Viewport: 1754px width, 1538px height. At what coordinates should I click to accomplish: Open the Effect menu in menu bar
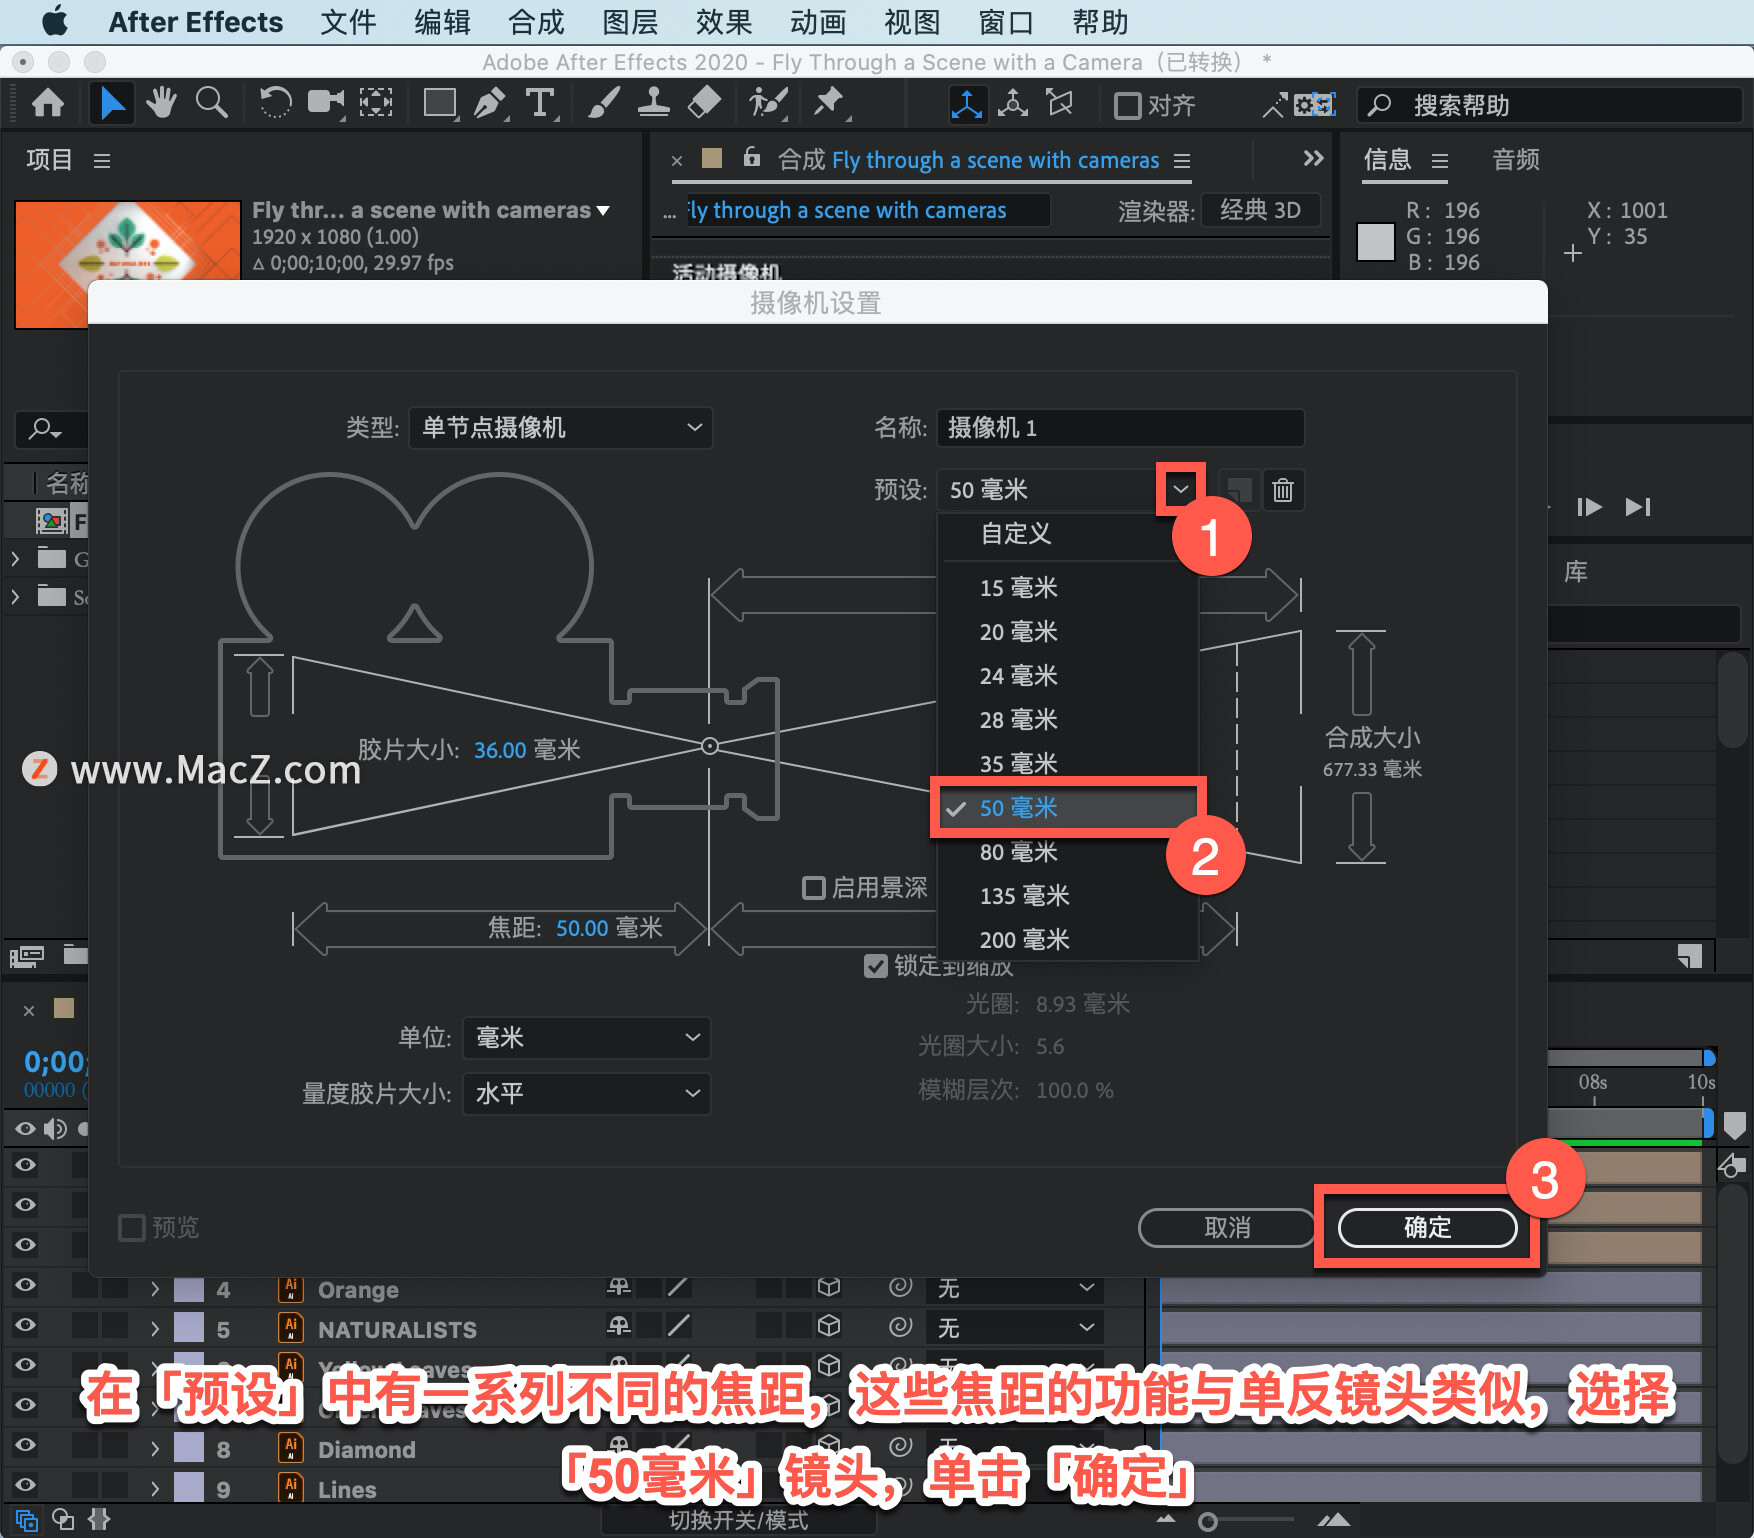[x=724, y=22]
